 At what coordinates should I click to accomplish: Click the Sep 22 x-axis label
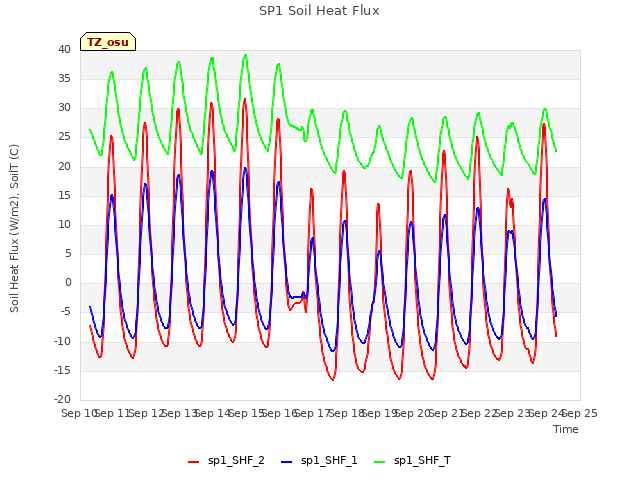click(480, 413)
